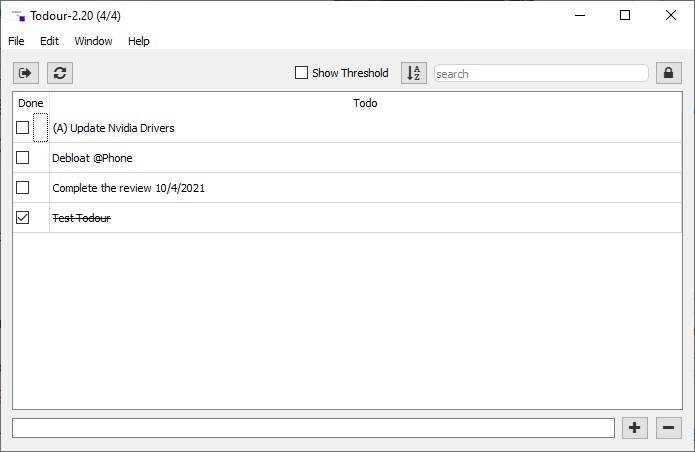Click the archive/export arrow icon
Viewport: 695px width, 452px height.
point(25,73)
